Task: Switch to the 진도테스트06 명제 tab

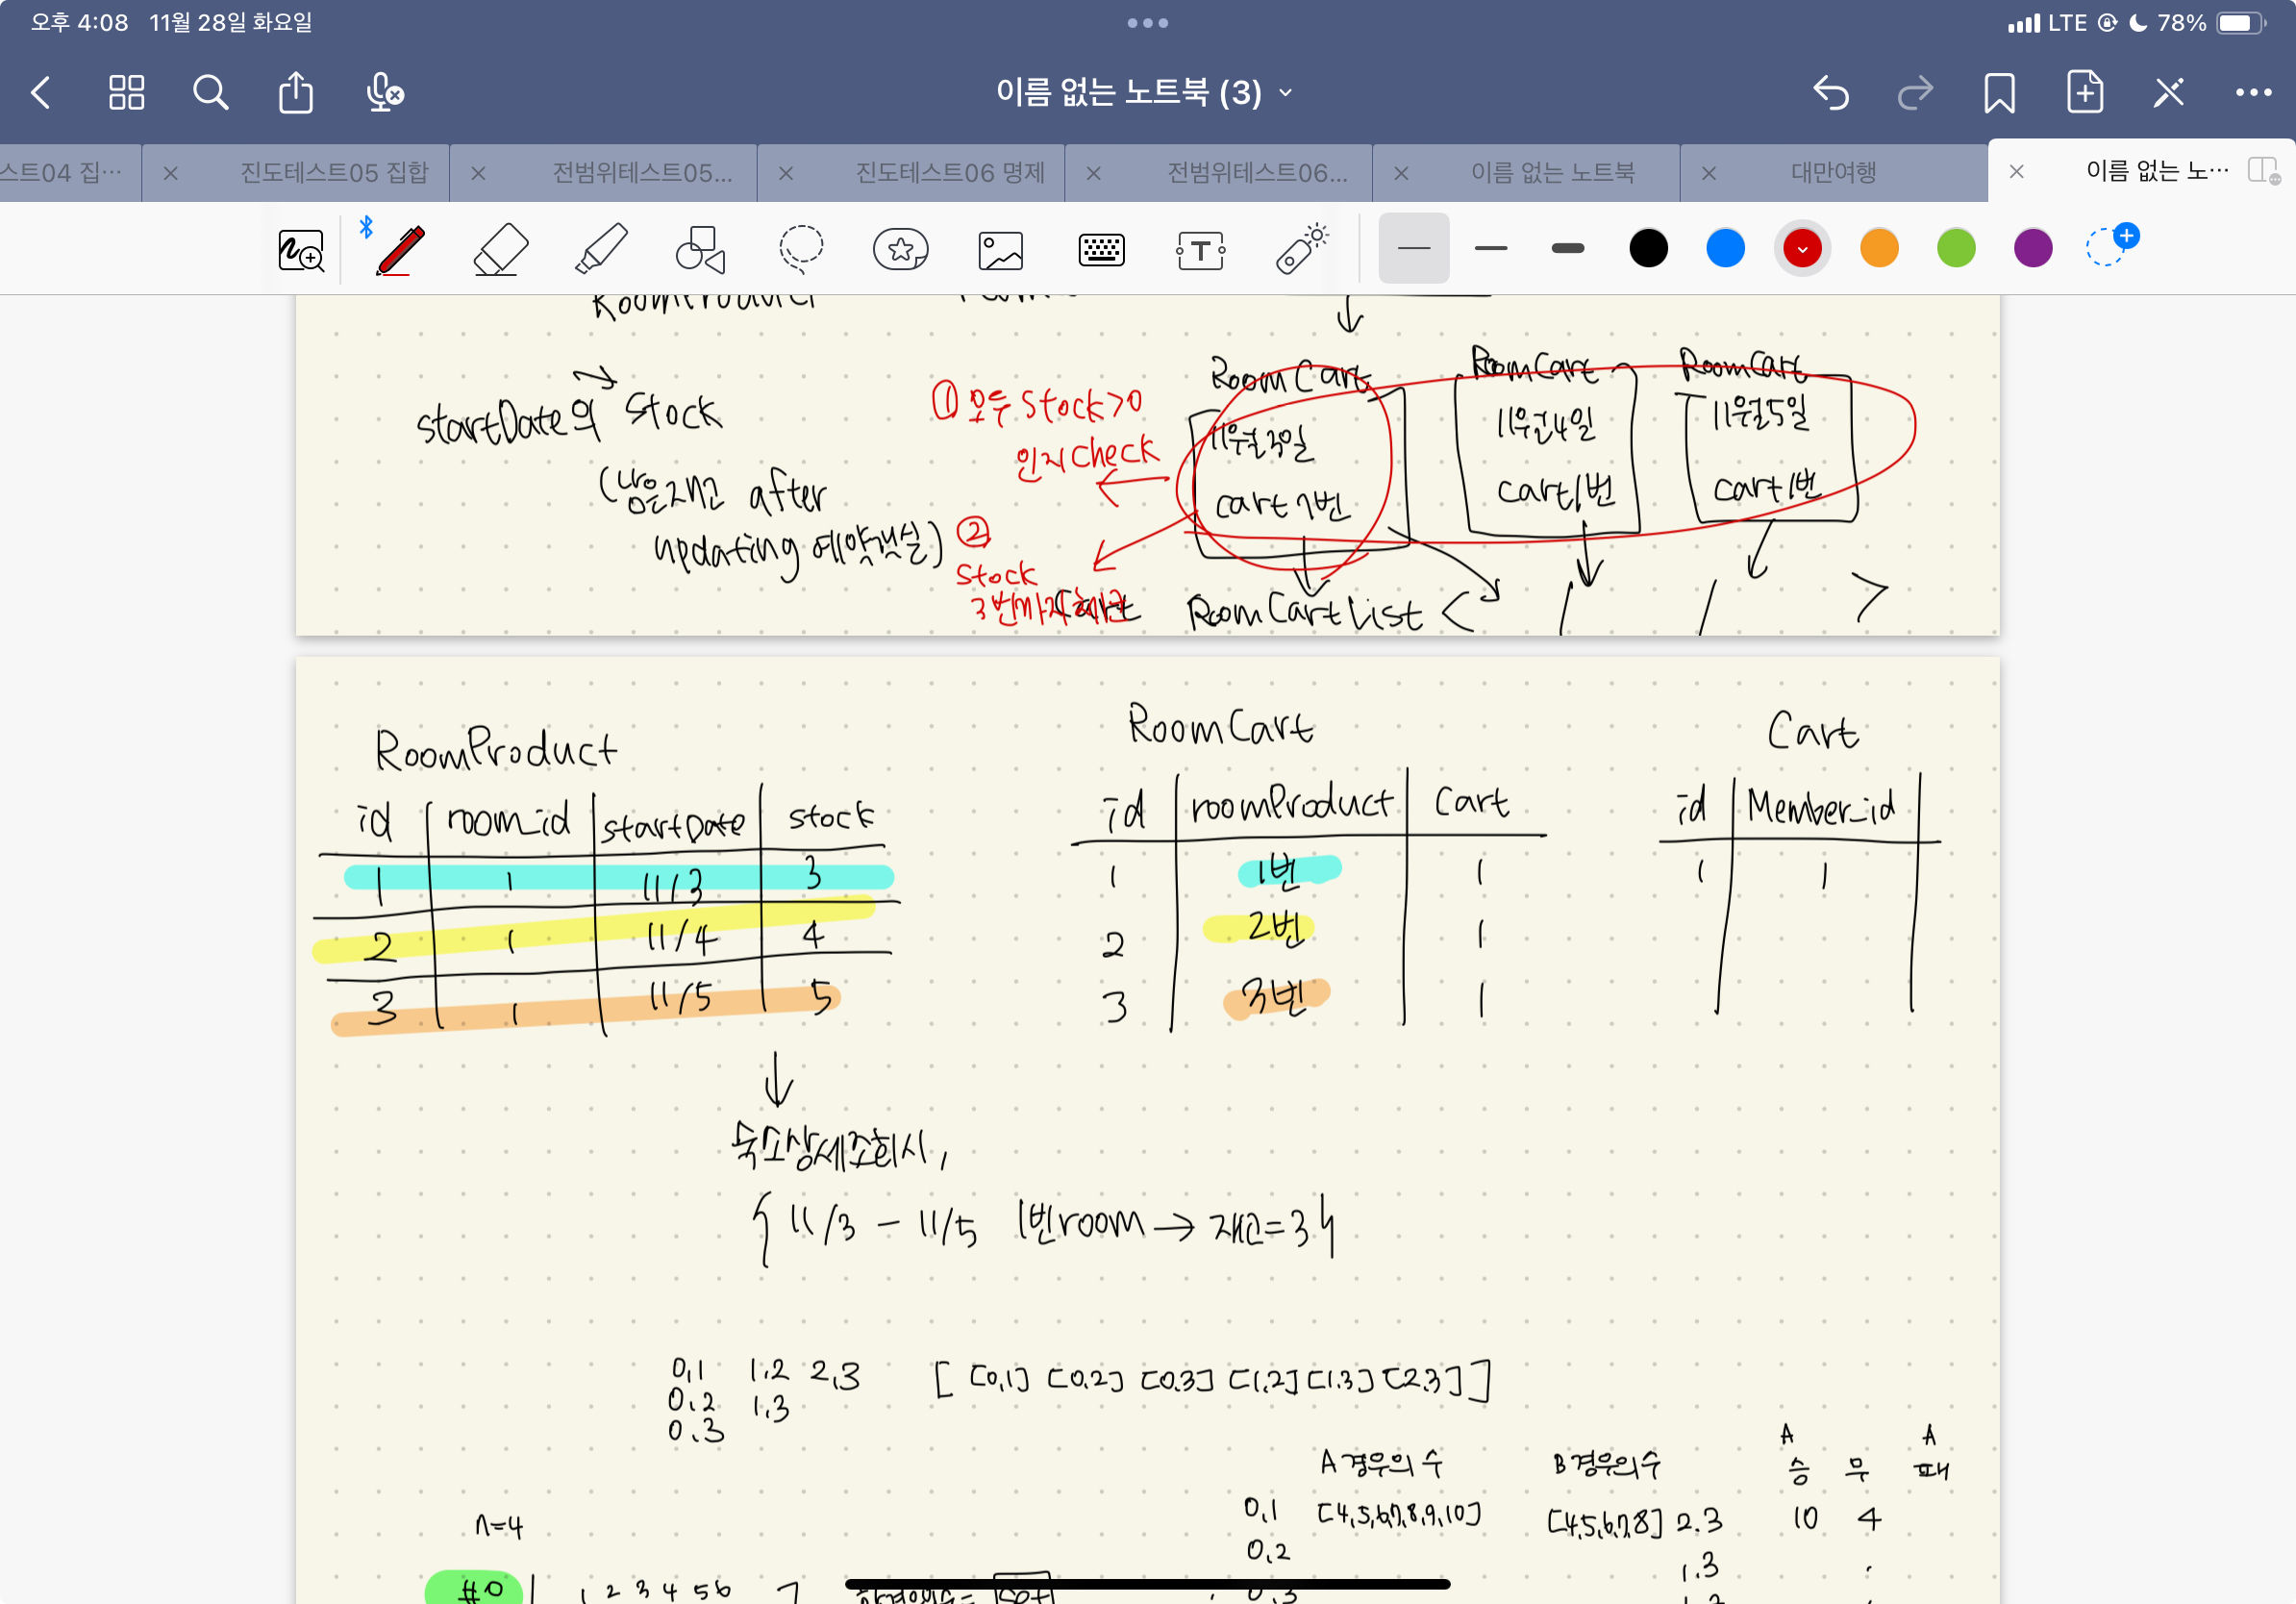Action: (949, 172)
